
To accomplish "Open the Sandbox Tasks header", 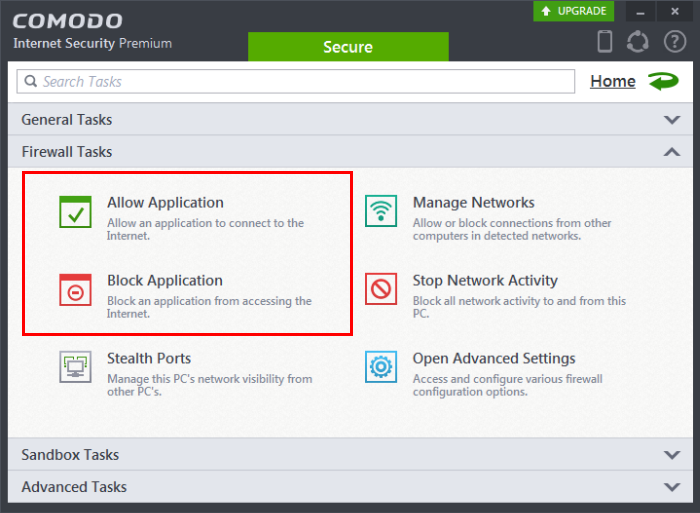I will (350, 455).
